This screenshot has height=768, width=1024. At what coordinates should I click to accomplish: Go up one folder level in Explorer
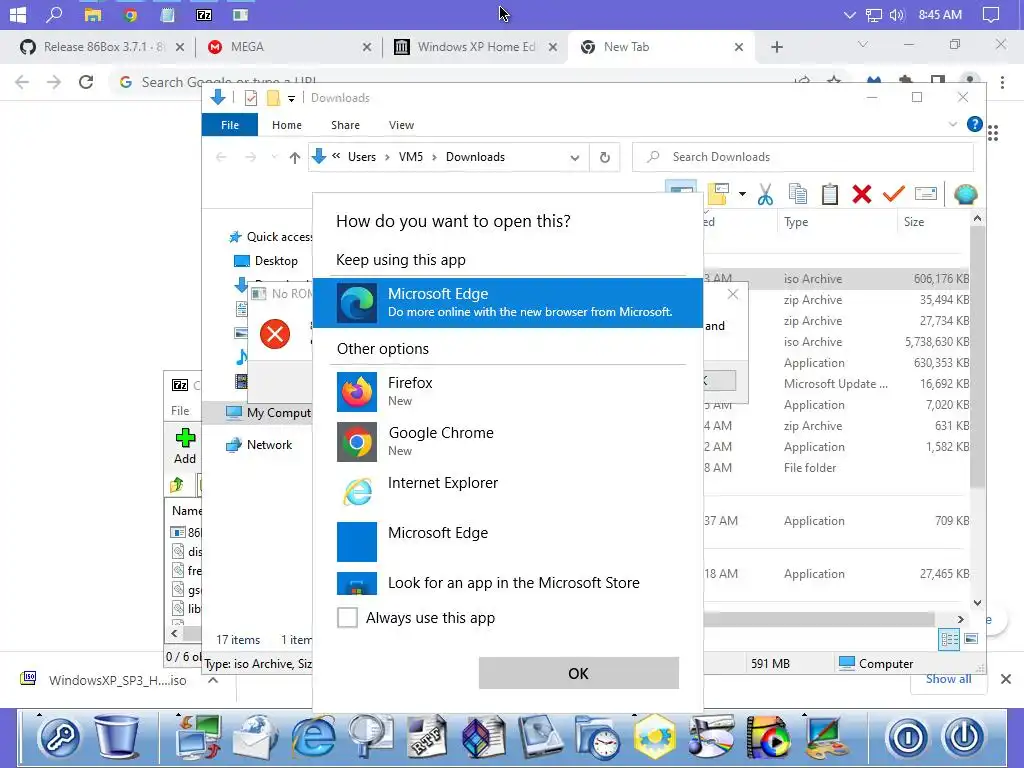[x=295, y=157]
